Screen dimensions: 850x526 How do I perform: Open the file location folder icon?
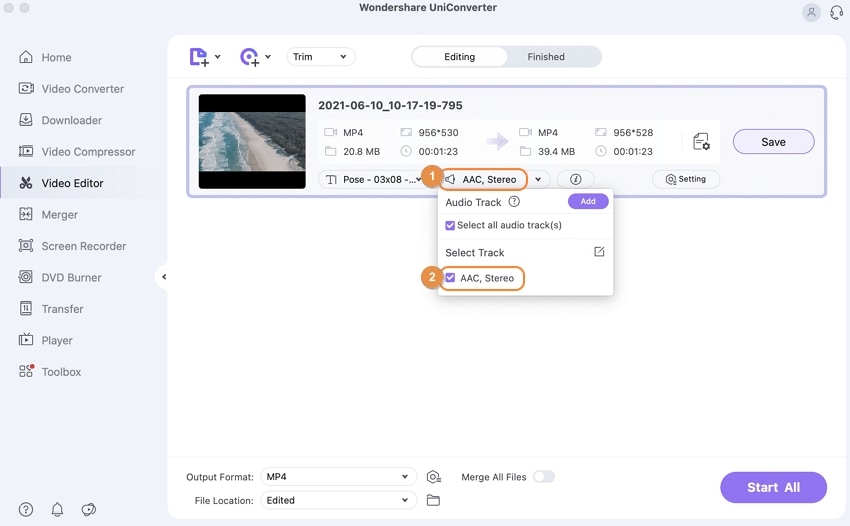point(433,500)
